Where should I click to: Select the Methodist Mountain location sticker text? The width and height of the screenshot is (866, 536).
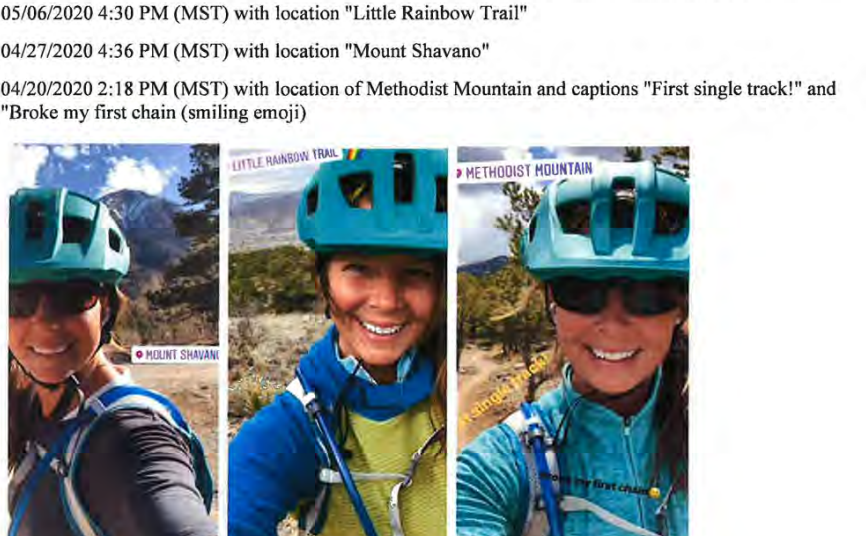click(x=529, y=171)
